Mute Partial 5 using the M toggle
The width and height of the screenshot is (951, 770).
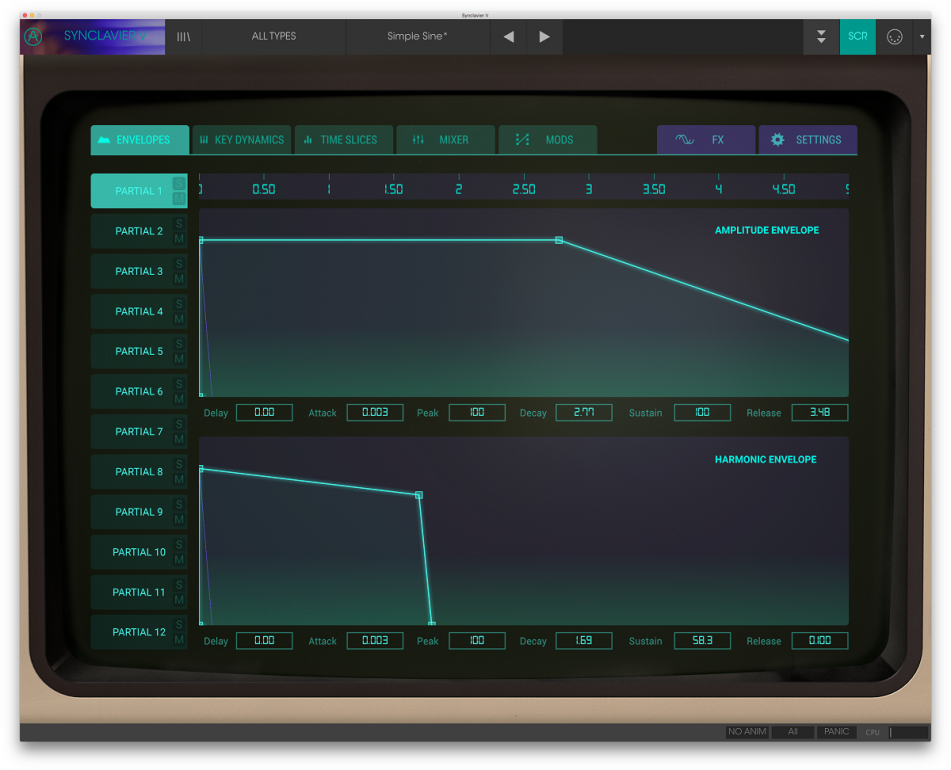179,358
